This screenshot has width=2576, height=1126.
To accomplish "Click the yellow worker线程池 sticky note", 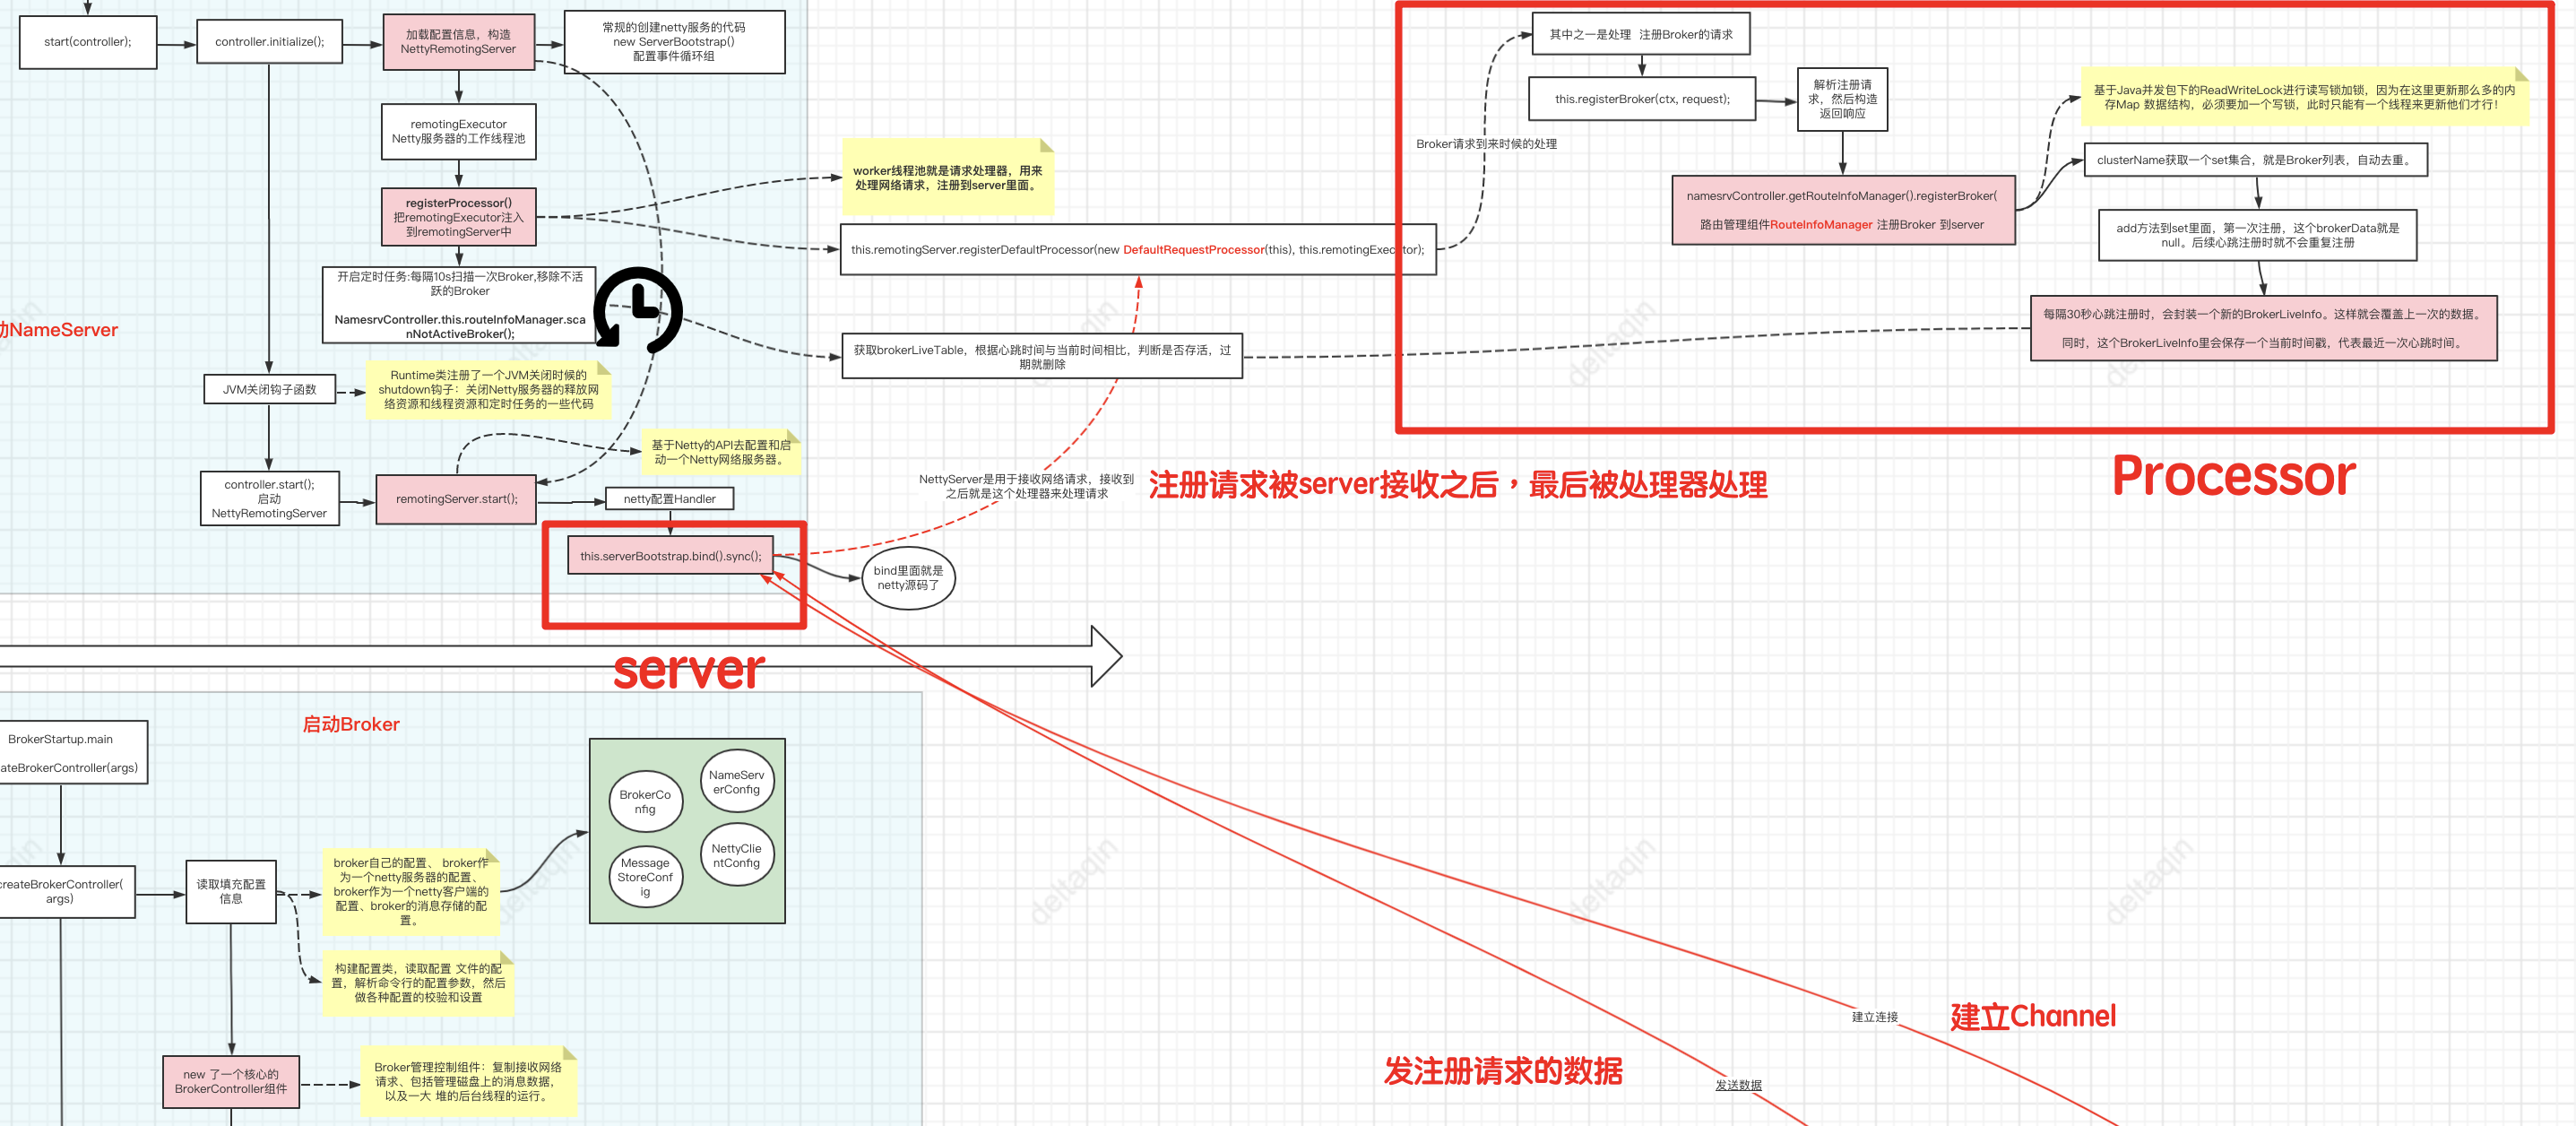I will (x=947, y=178).
